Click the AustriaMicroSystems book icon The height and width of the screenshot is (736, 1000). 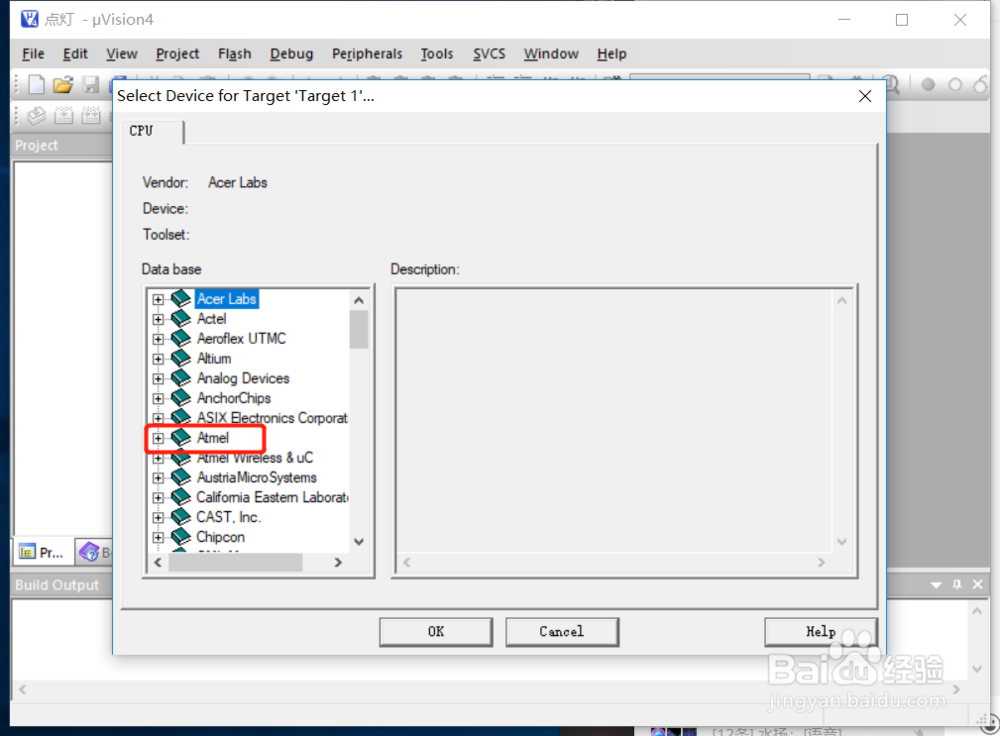[181, 477]
